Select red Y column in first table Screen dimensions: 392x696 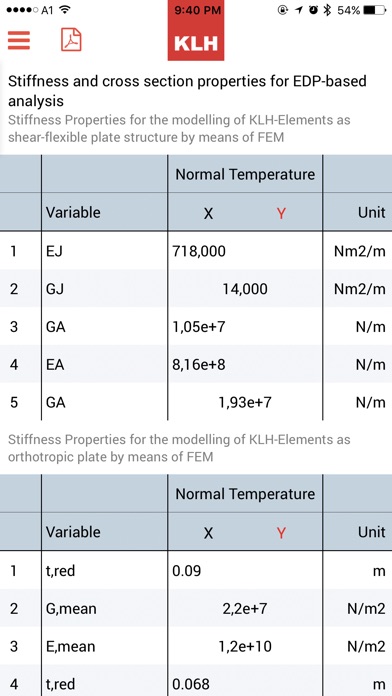point(281,214)
